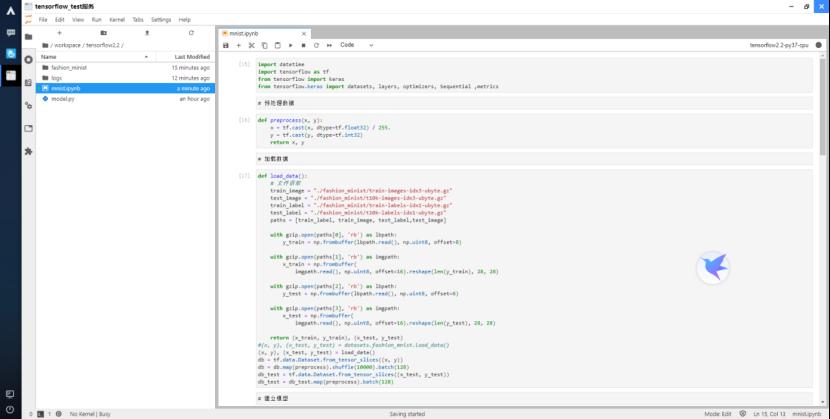Image resolution: width=830 pixels, height=419 pixels.
Task: Click the def load_data code cell
Action: (534, 278)
